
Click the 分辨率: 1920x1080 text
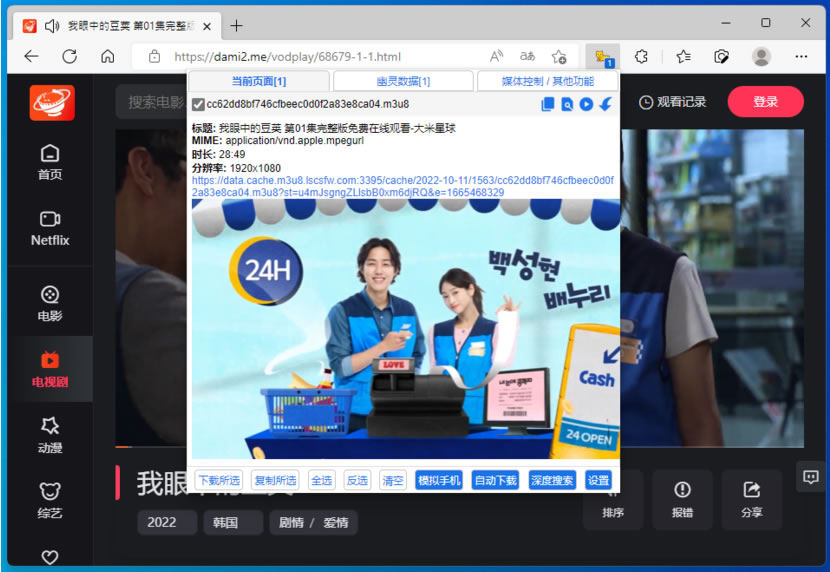(236, 168)
